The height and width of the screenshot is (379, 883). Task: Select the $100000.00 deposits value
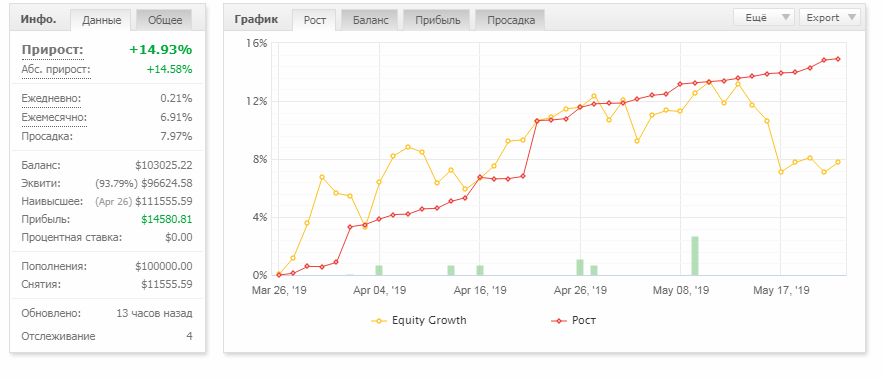[x=164, y=266]
